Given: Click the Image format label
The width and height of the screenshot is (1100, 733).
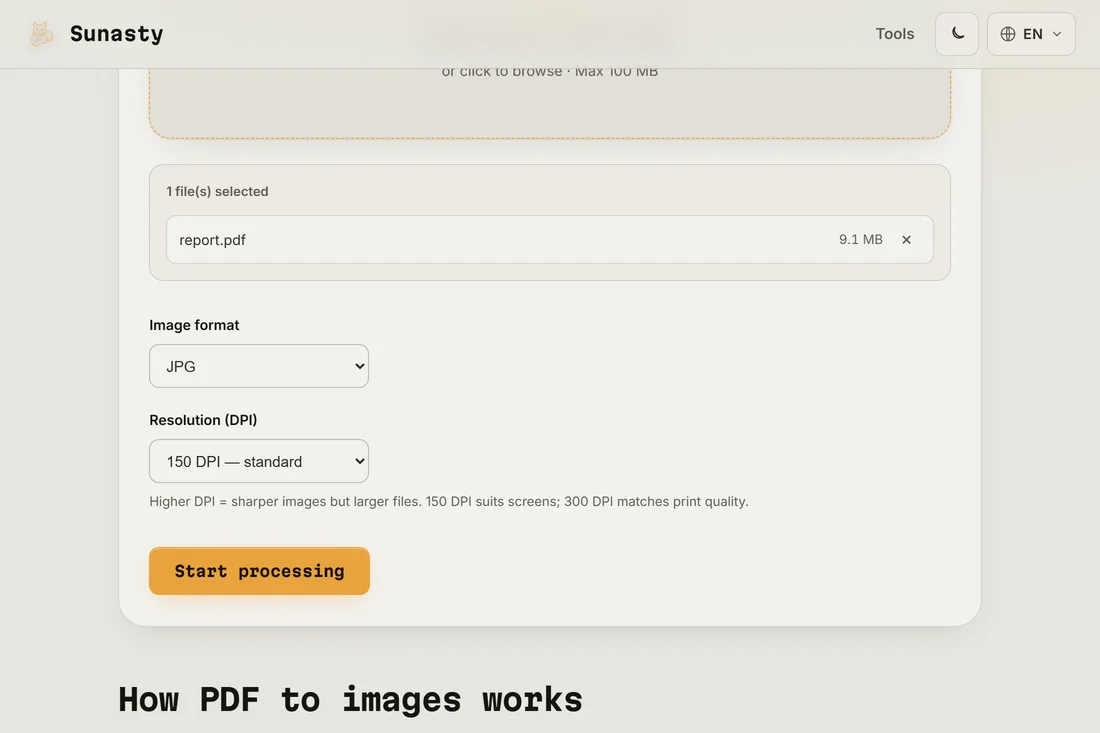Looking at the screenshot, I should pyautogui.click(x=194, y=325).
